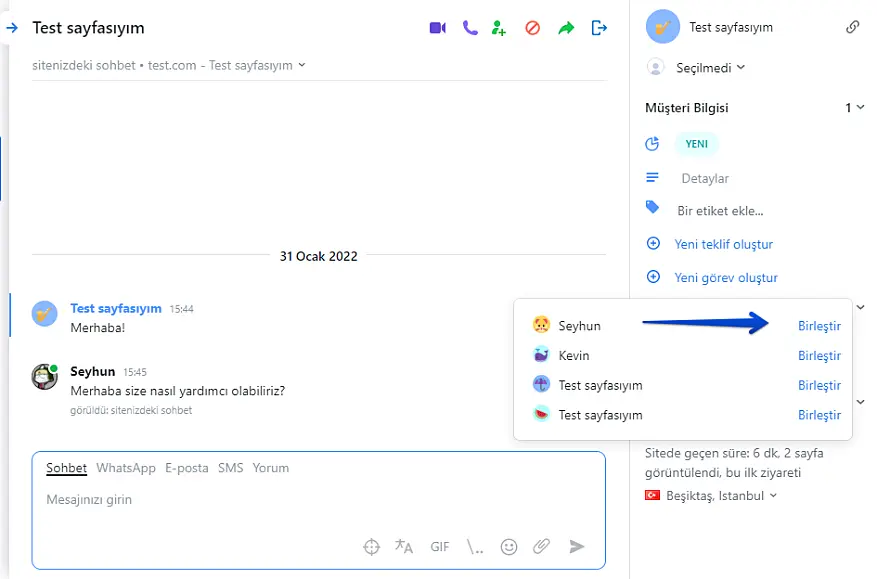Forward the chat using the green arrow icon
This screenshot has height=579, width=877.
tap(566, 28)
